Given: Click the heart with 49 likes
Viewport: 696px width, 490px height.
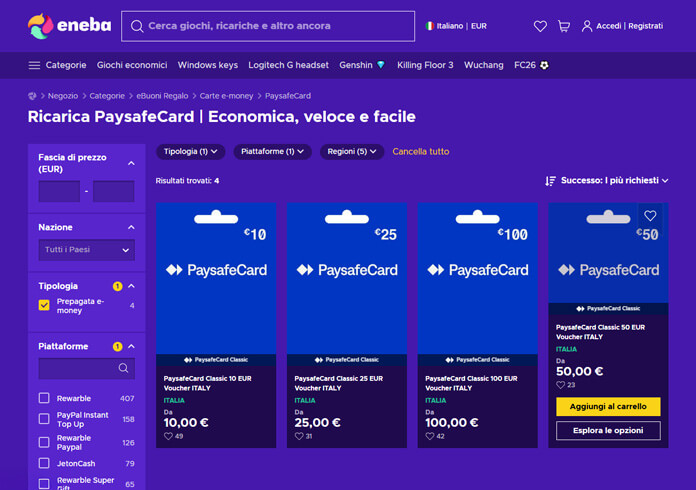Looking at the screenshot, I should [x=168, y=436].
